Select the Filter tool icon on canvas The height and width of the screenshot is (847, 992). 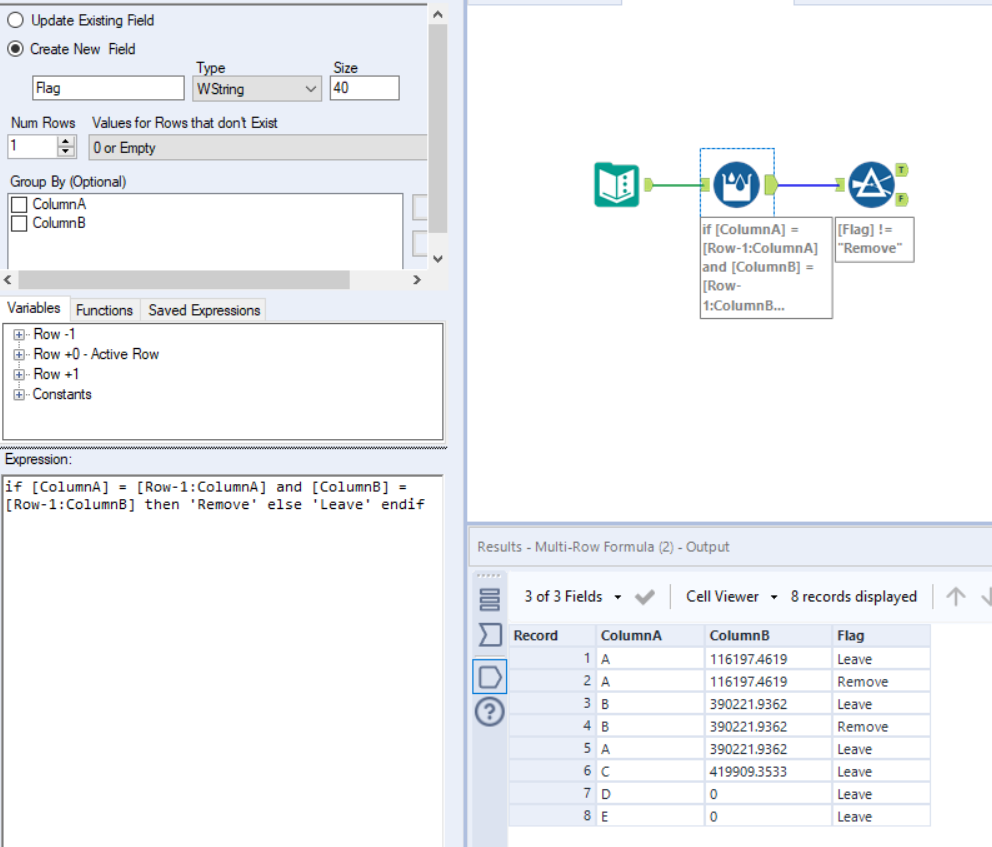[x=871, y=185]
